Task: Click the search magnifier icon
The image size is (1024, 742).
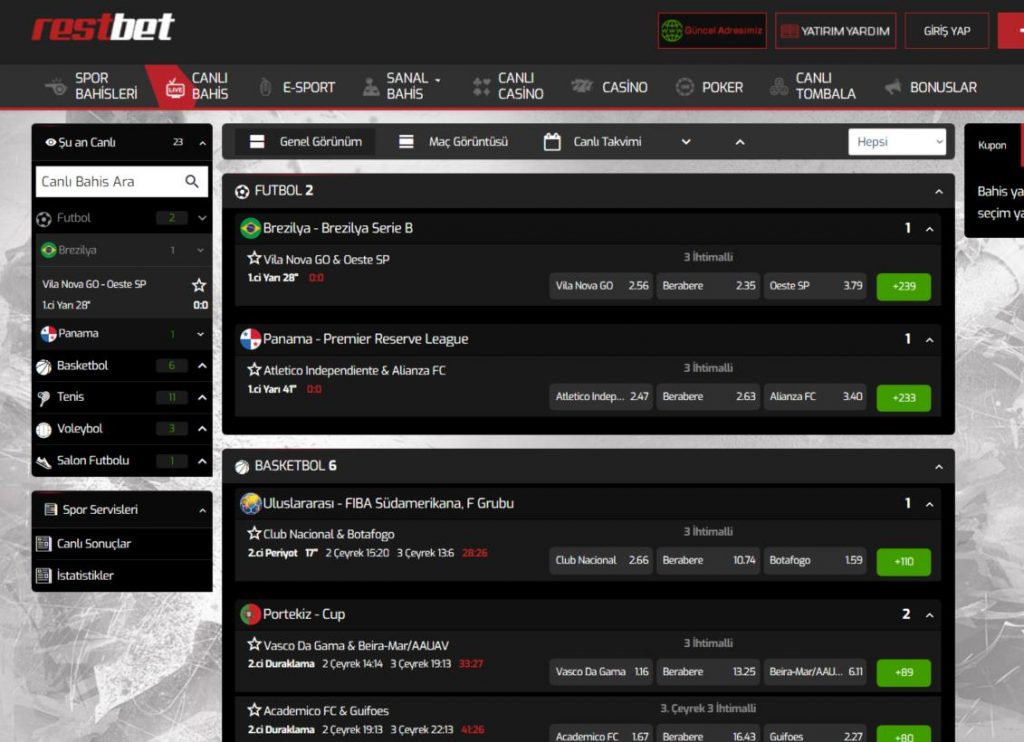Action: (192, 181)
